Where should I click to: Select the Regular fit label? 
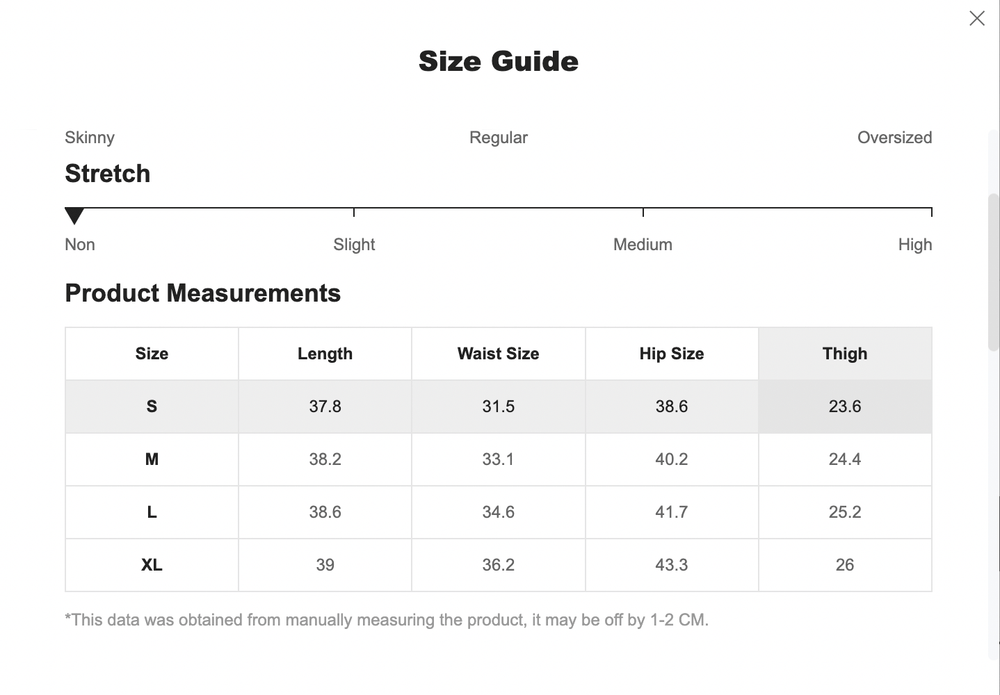(498, 137)
